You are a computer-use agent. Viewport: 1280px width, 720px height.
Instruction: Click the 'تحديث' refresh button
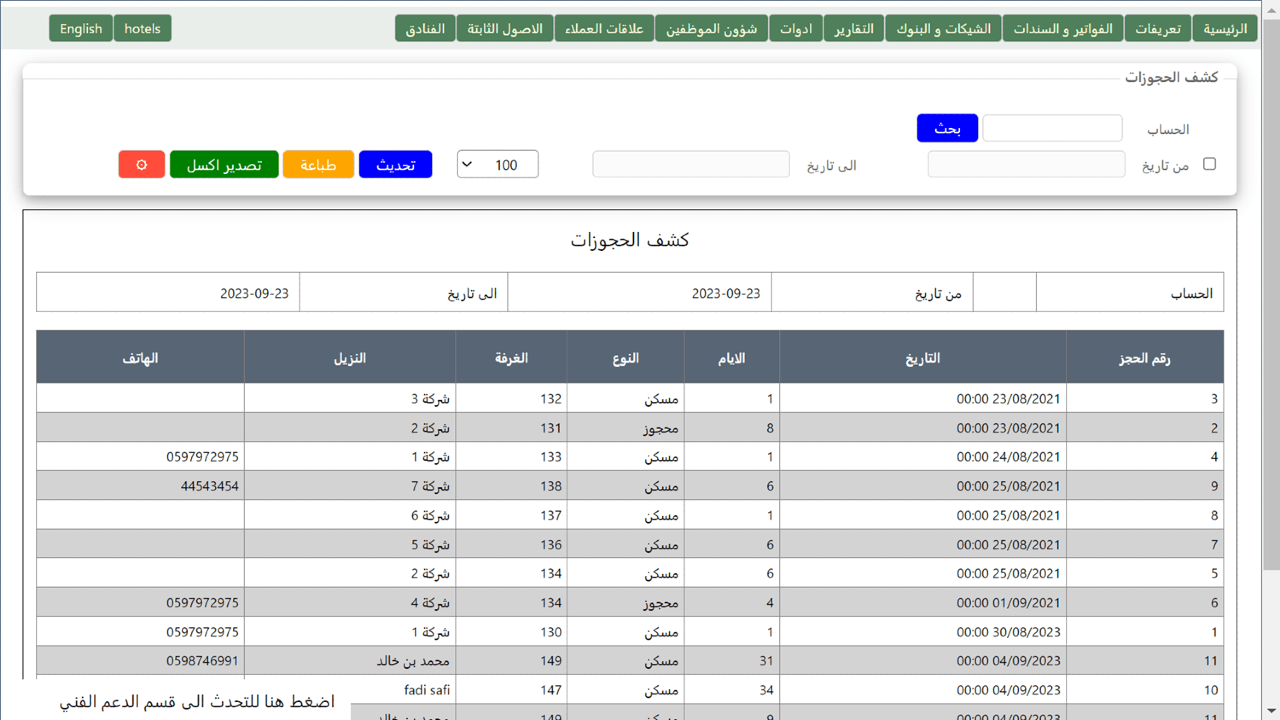[x=395, y=165]
